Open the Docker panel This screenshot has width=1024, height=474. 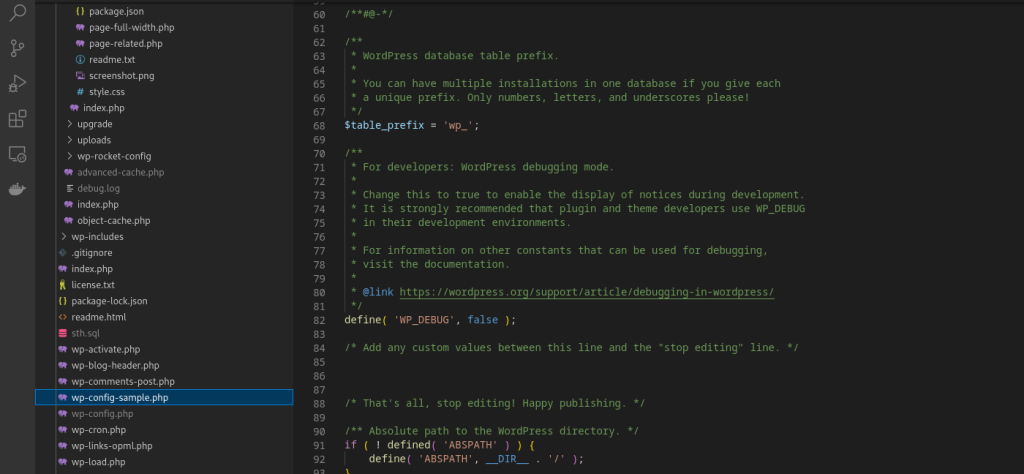pyautogui.click(x=17, y=189)
